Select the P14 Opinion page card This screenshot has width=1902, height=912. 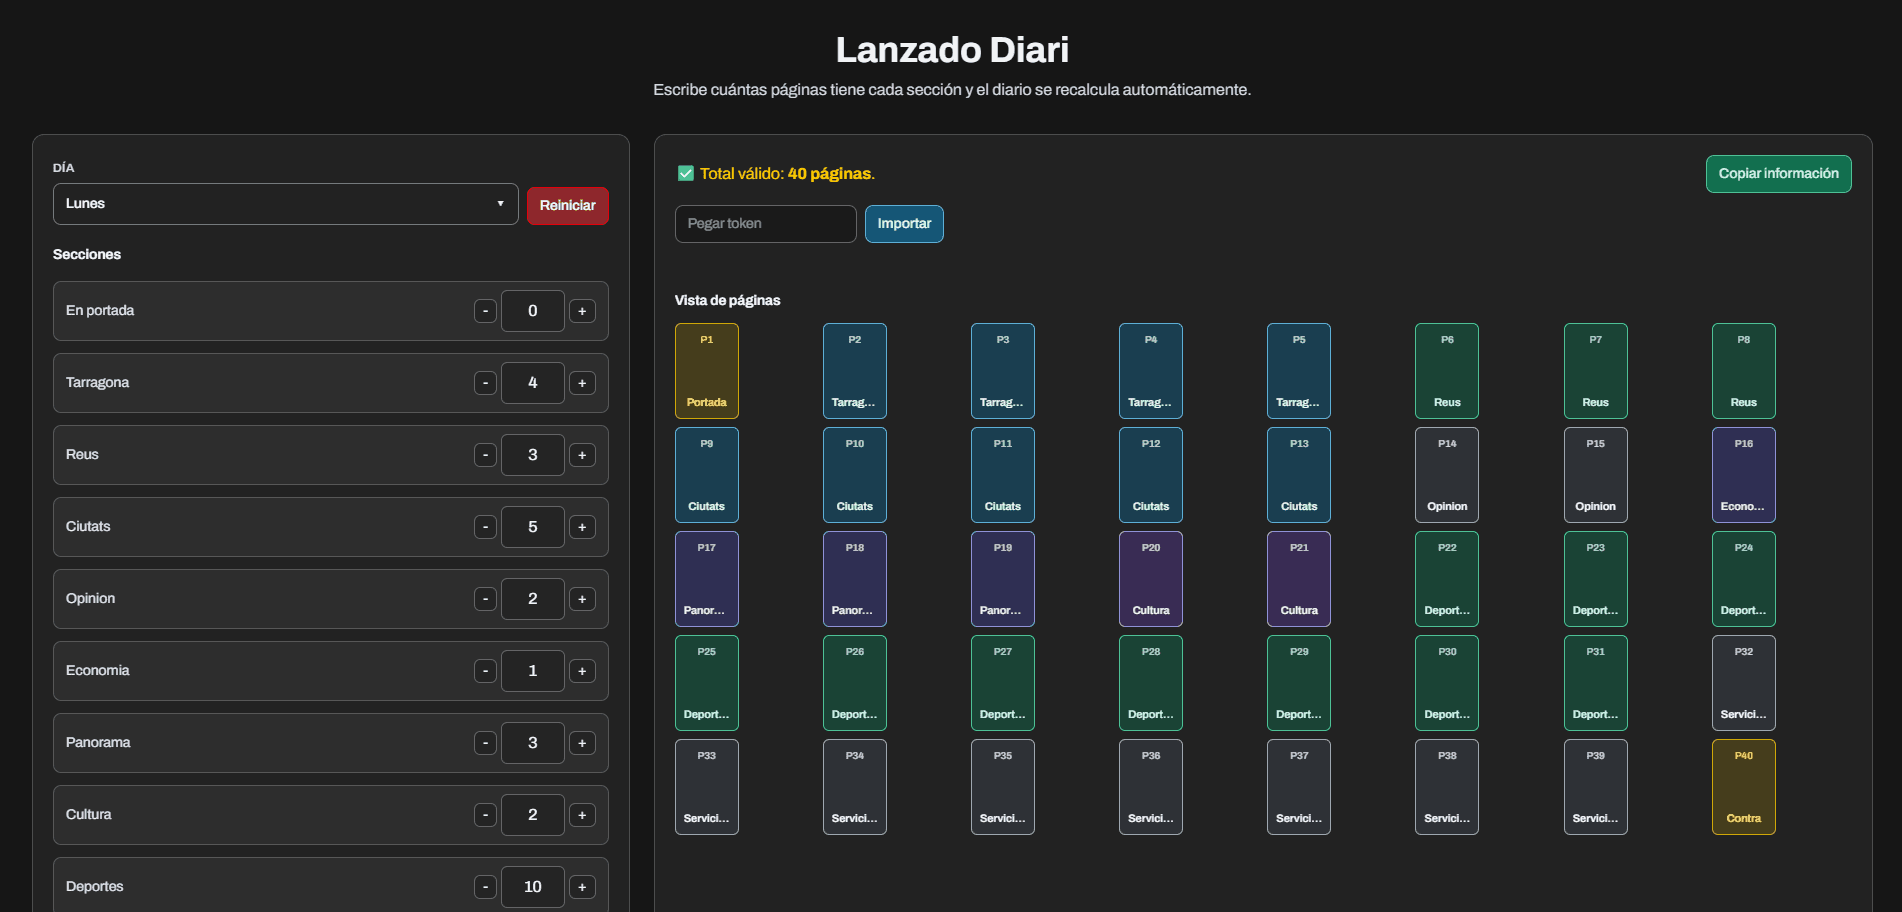point(1447,475)
